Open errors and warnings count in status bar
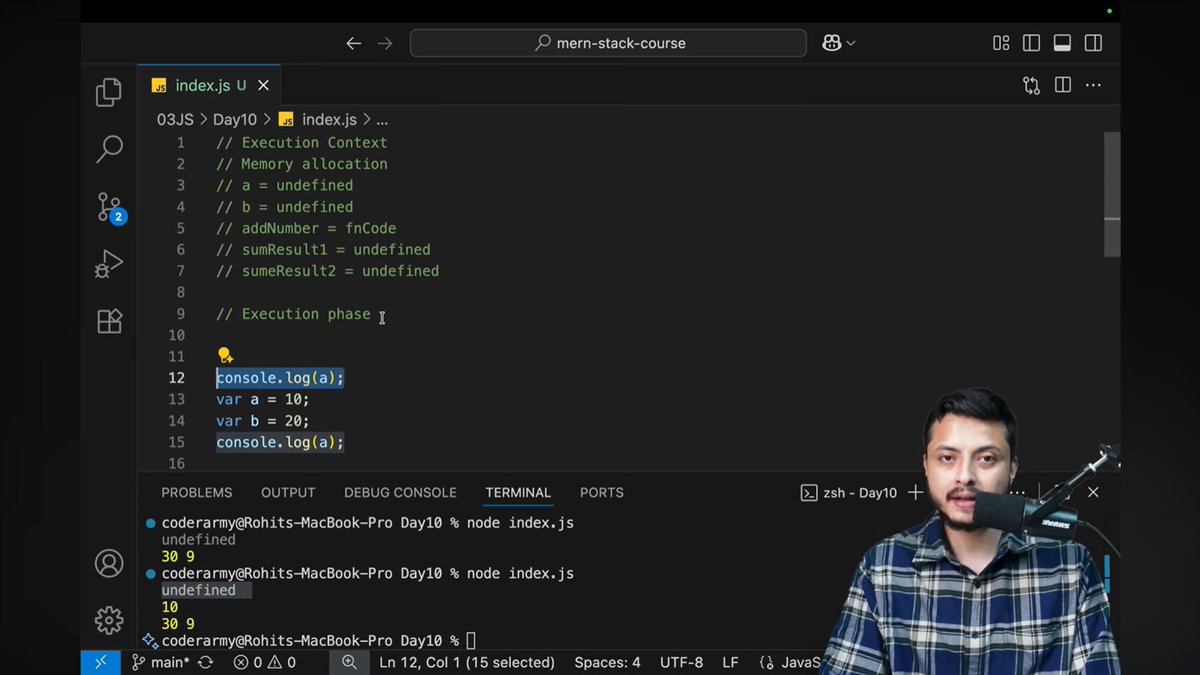This screenshot has height=675, width=1200. tap(265, 662)
